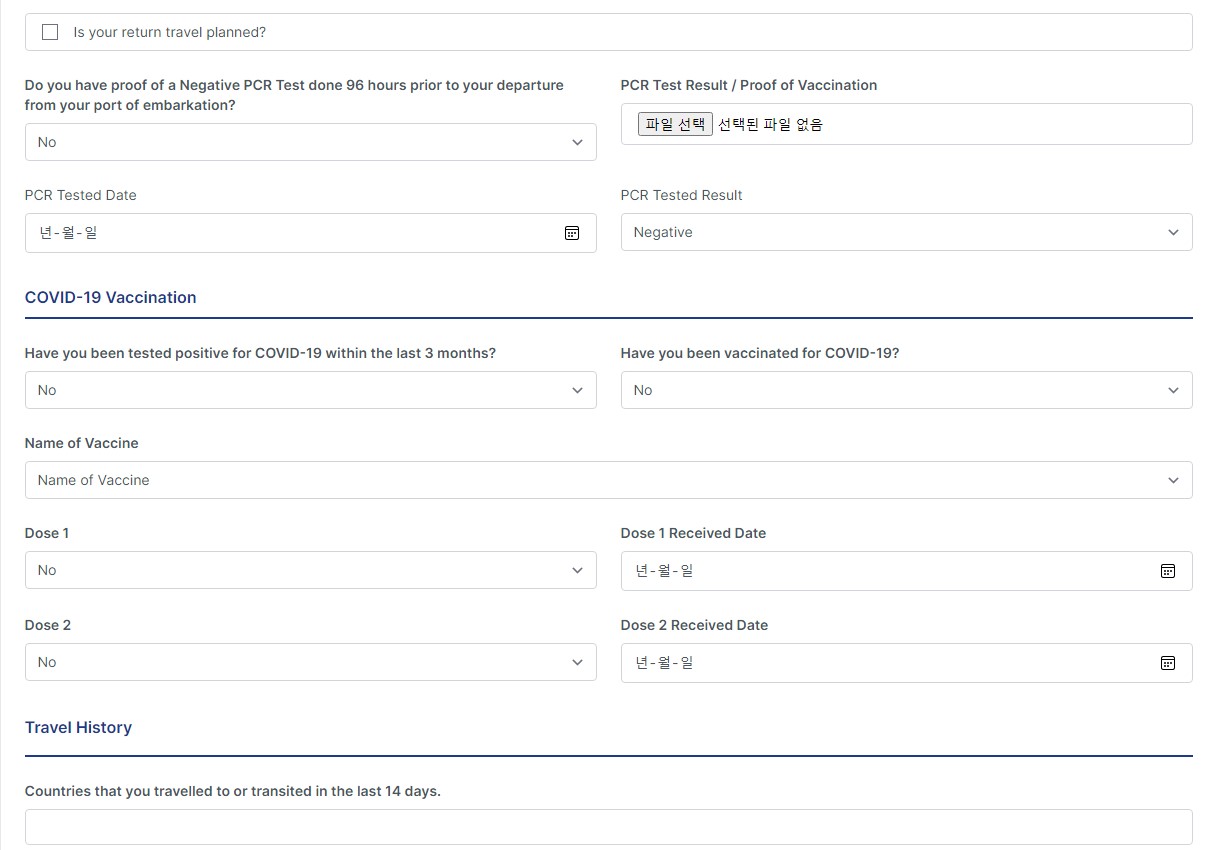Click the Dose 1 Received Date field
Screen dimensions: 1211x850
coord(907,571)
